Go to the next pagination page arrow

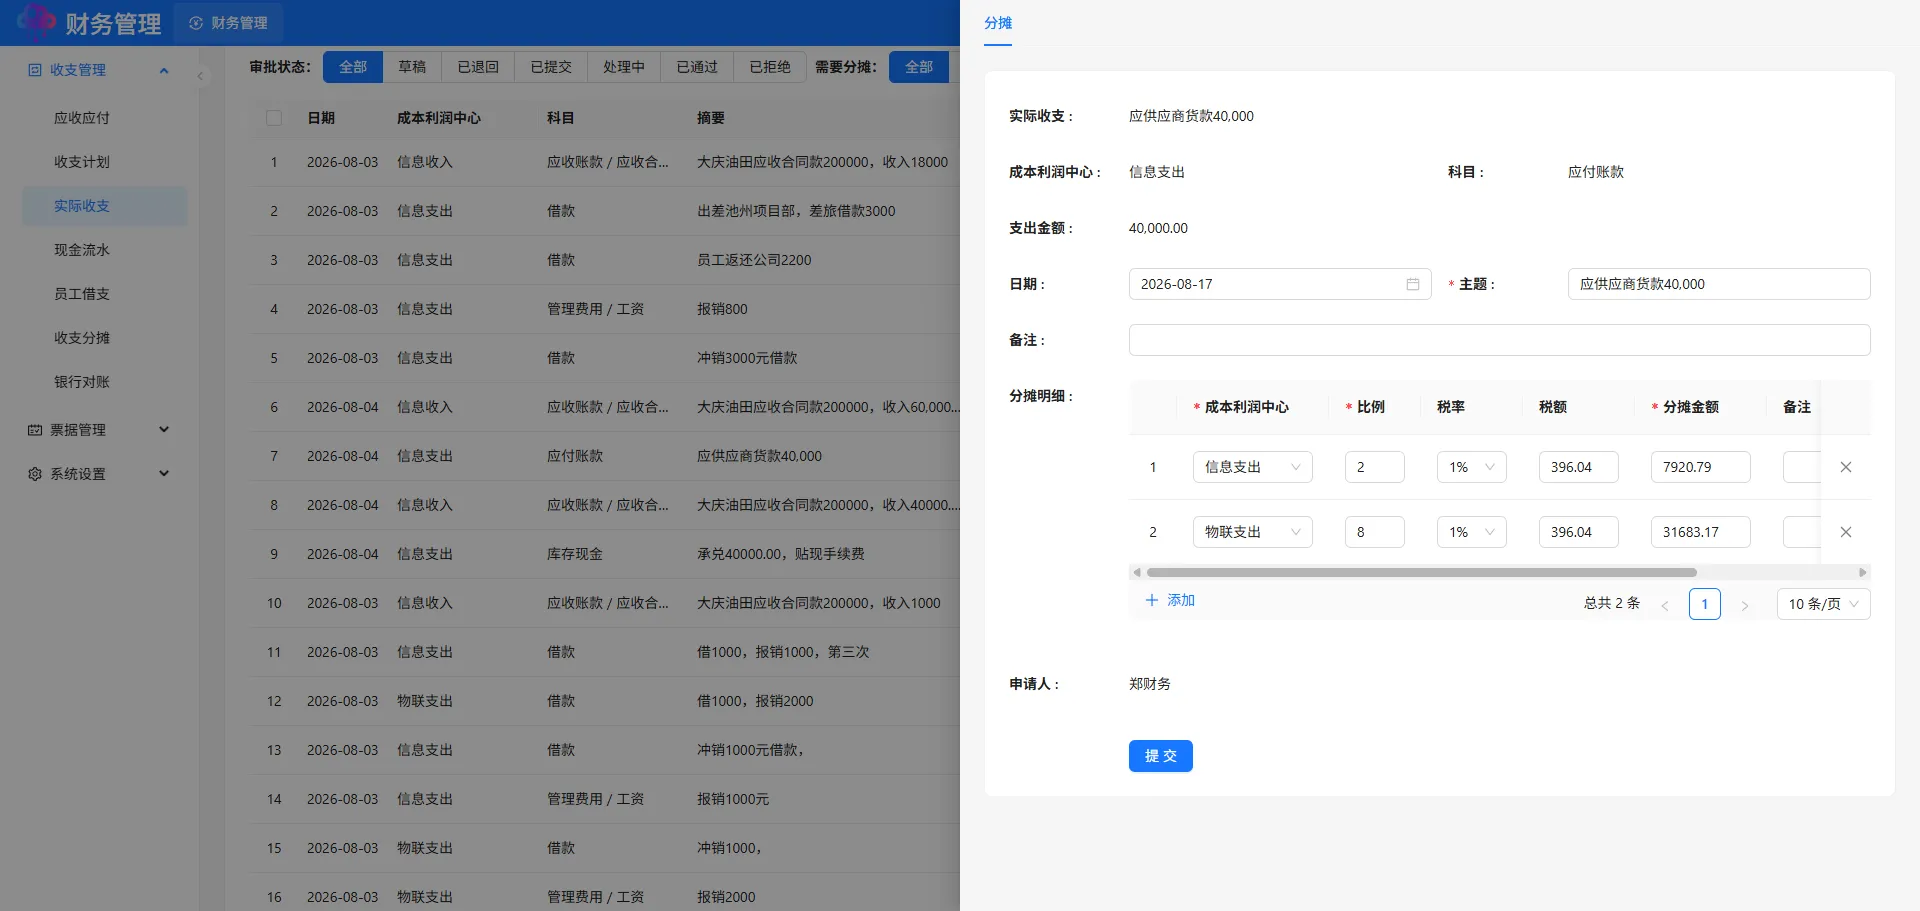[x=1745, y=605]
